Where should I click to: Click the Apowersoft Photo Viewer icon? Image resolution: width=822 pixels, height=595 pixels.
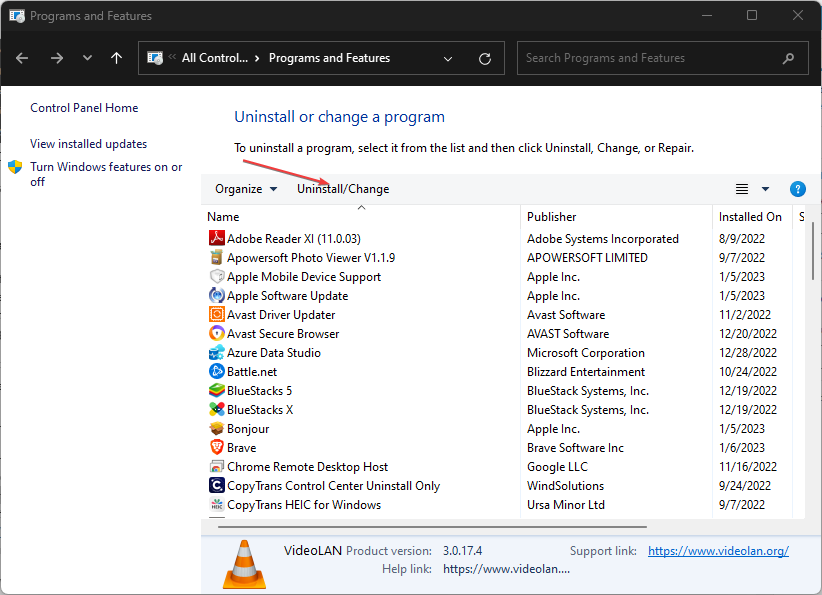[x=217, y=257]
